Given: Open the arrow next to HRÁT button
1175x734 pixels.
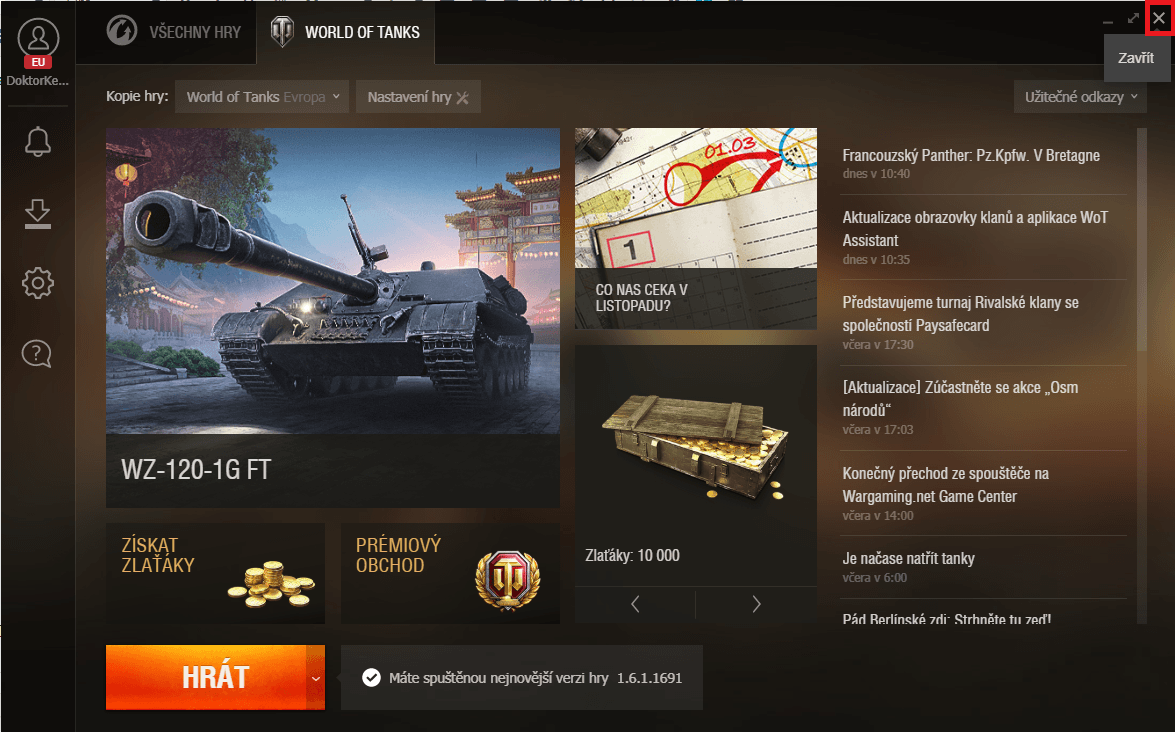Looking at the screenshot, I should (315, 678).
